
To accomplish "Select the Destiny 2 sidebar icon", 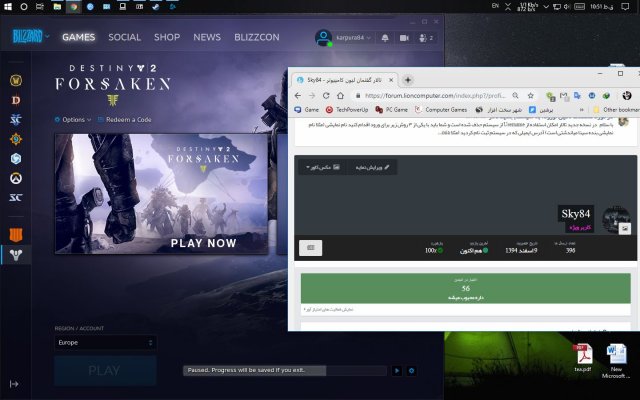I will (x=16, y=255).
